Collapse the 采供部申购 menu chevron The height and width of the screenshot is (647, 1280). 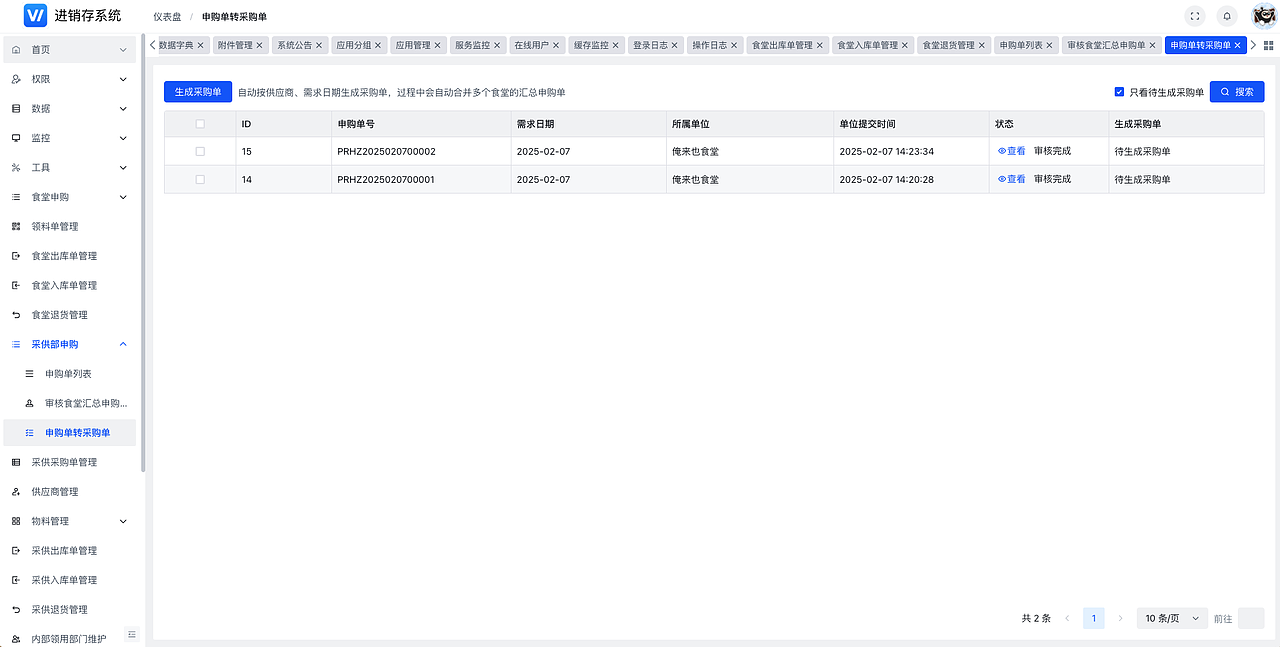pyautogui.click(x=123, y=344)
